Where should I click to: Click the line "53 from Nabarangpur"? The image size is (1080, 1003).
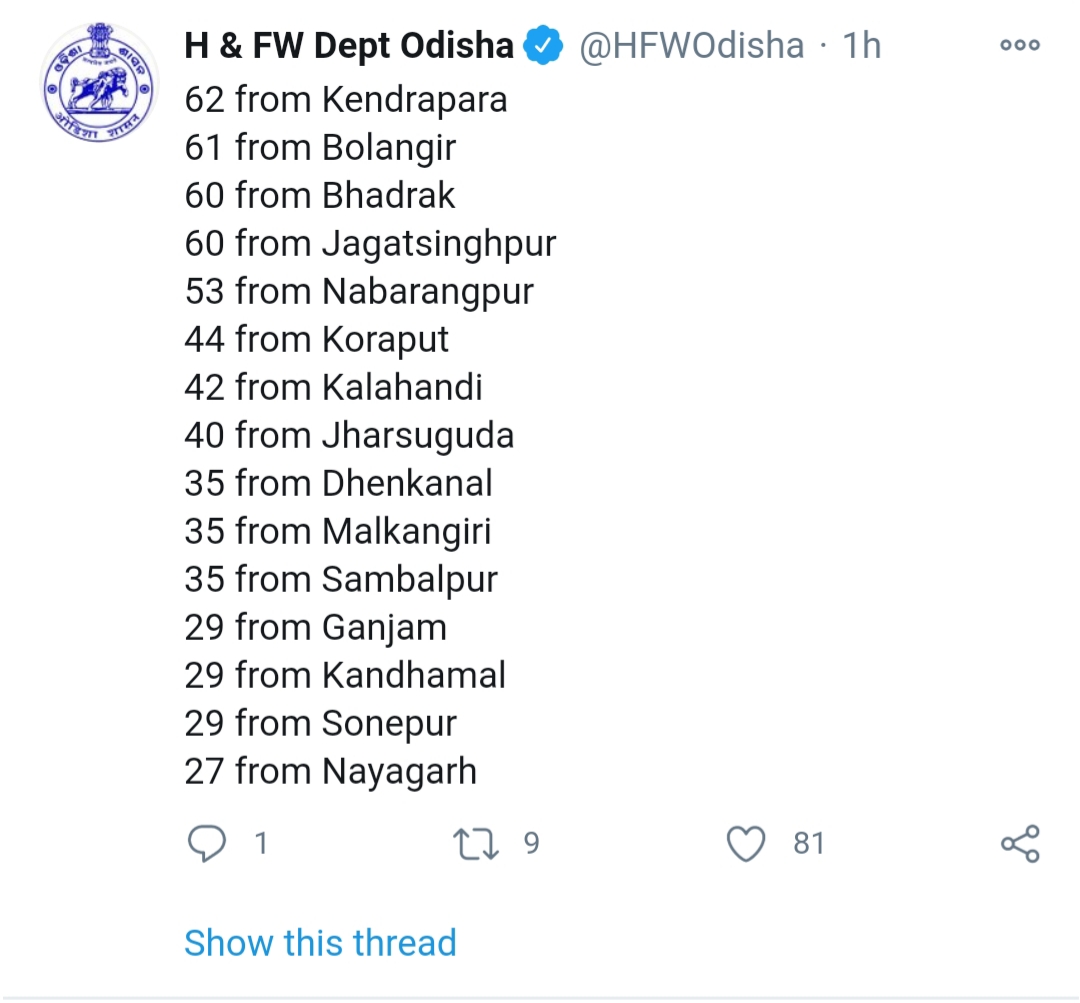click(359, 292)
